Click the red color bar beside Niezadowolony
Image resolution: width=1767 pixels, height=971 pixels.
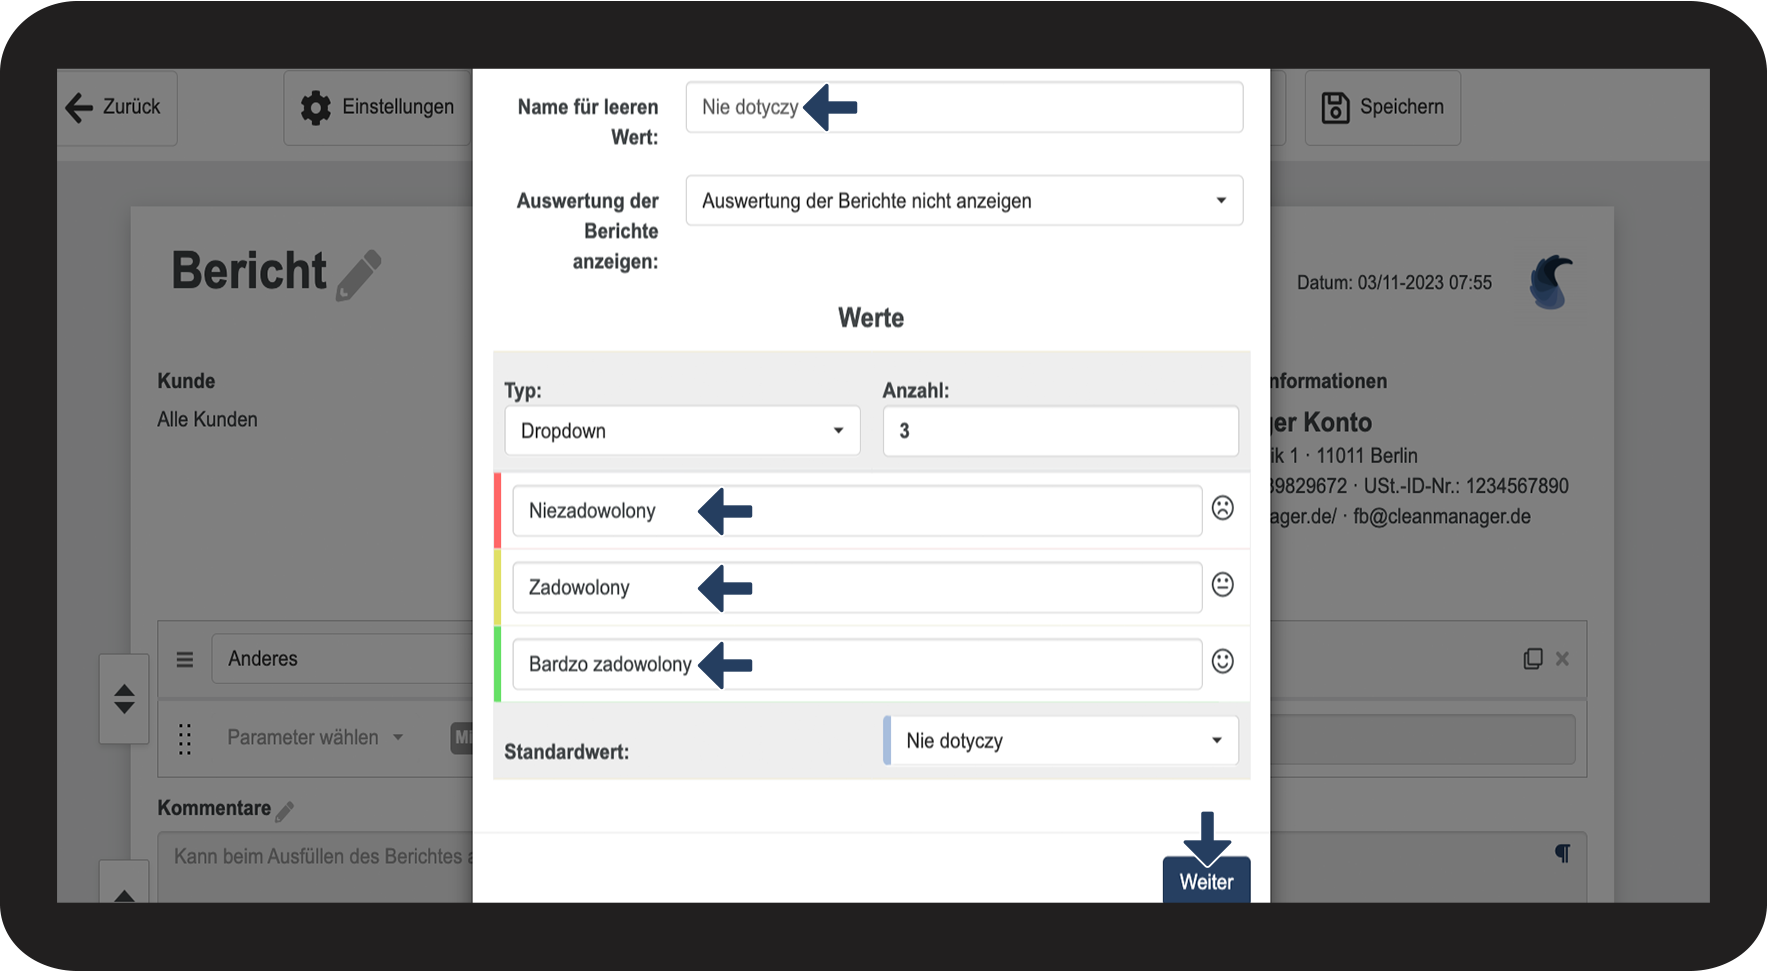[x=498, y=511]
